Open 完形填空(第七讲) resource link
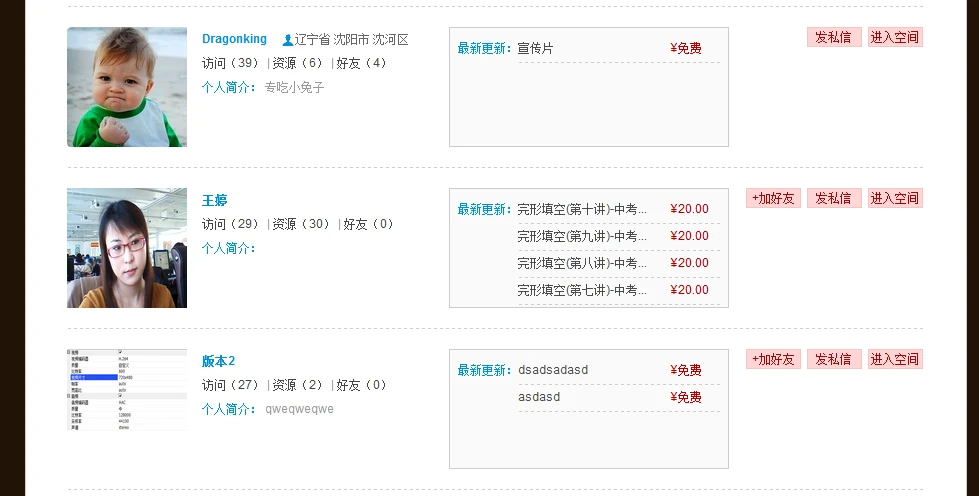The width and height of the screenshot is (979, 496). [582, 290]
